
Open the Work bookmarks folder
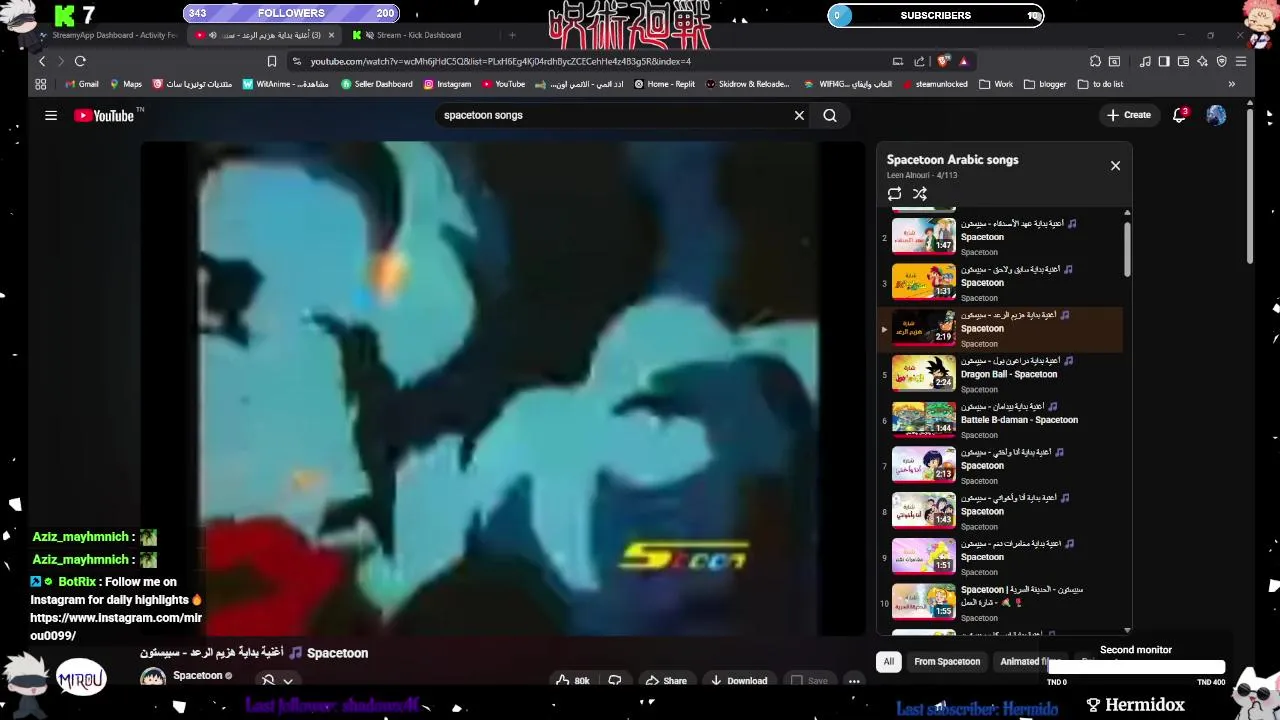tap(996, 84)
